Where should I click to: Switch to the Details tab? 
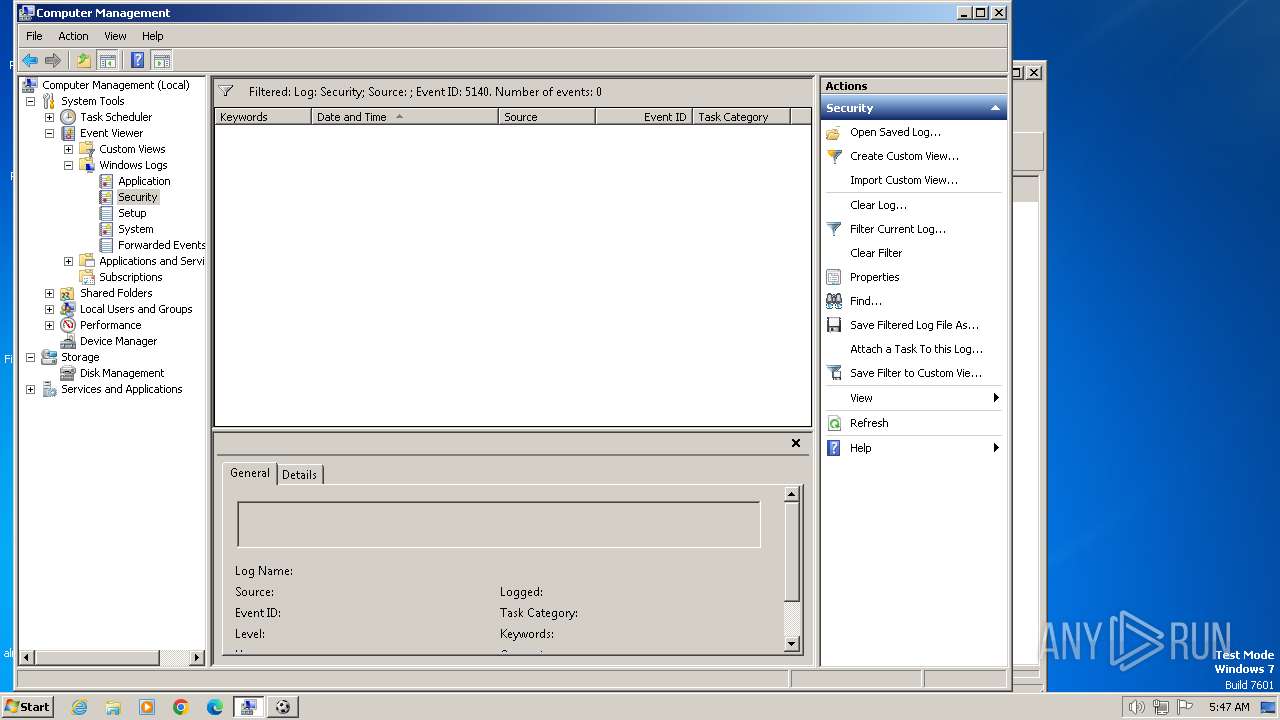click(299, 475)
